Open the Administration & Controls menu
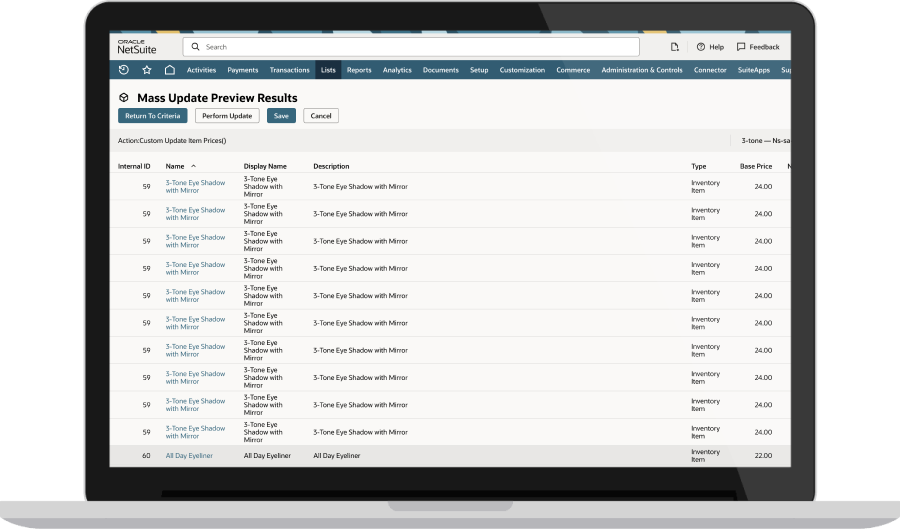Image resolution: width=900 pixels, height=529 pixels. click(x=642, y=70)
